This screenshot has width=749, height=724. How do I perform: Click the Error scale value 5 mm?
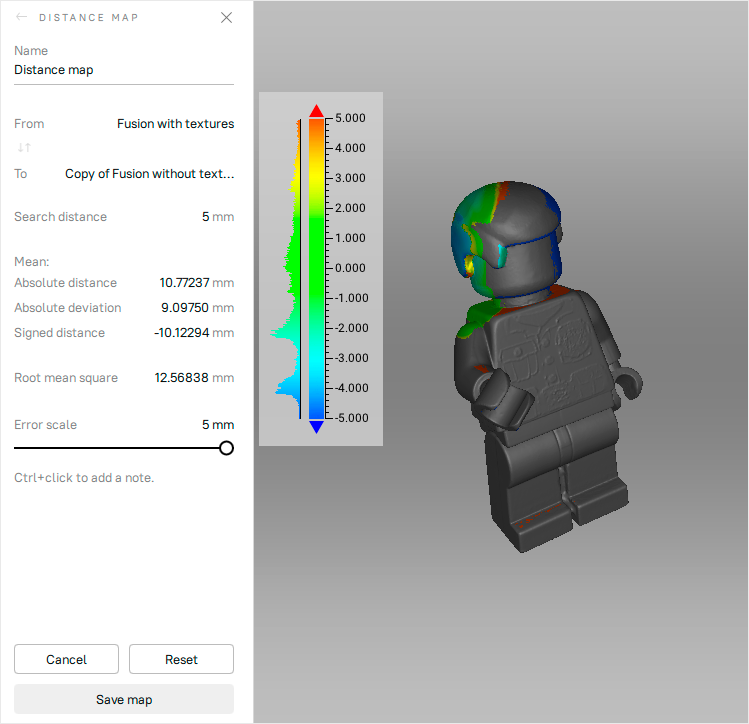(x=218, y=425)
